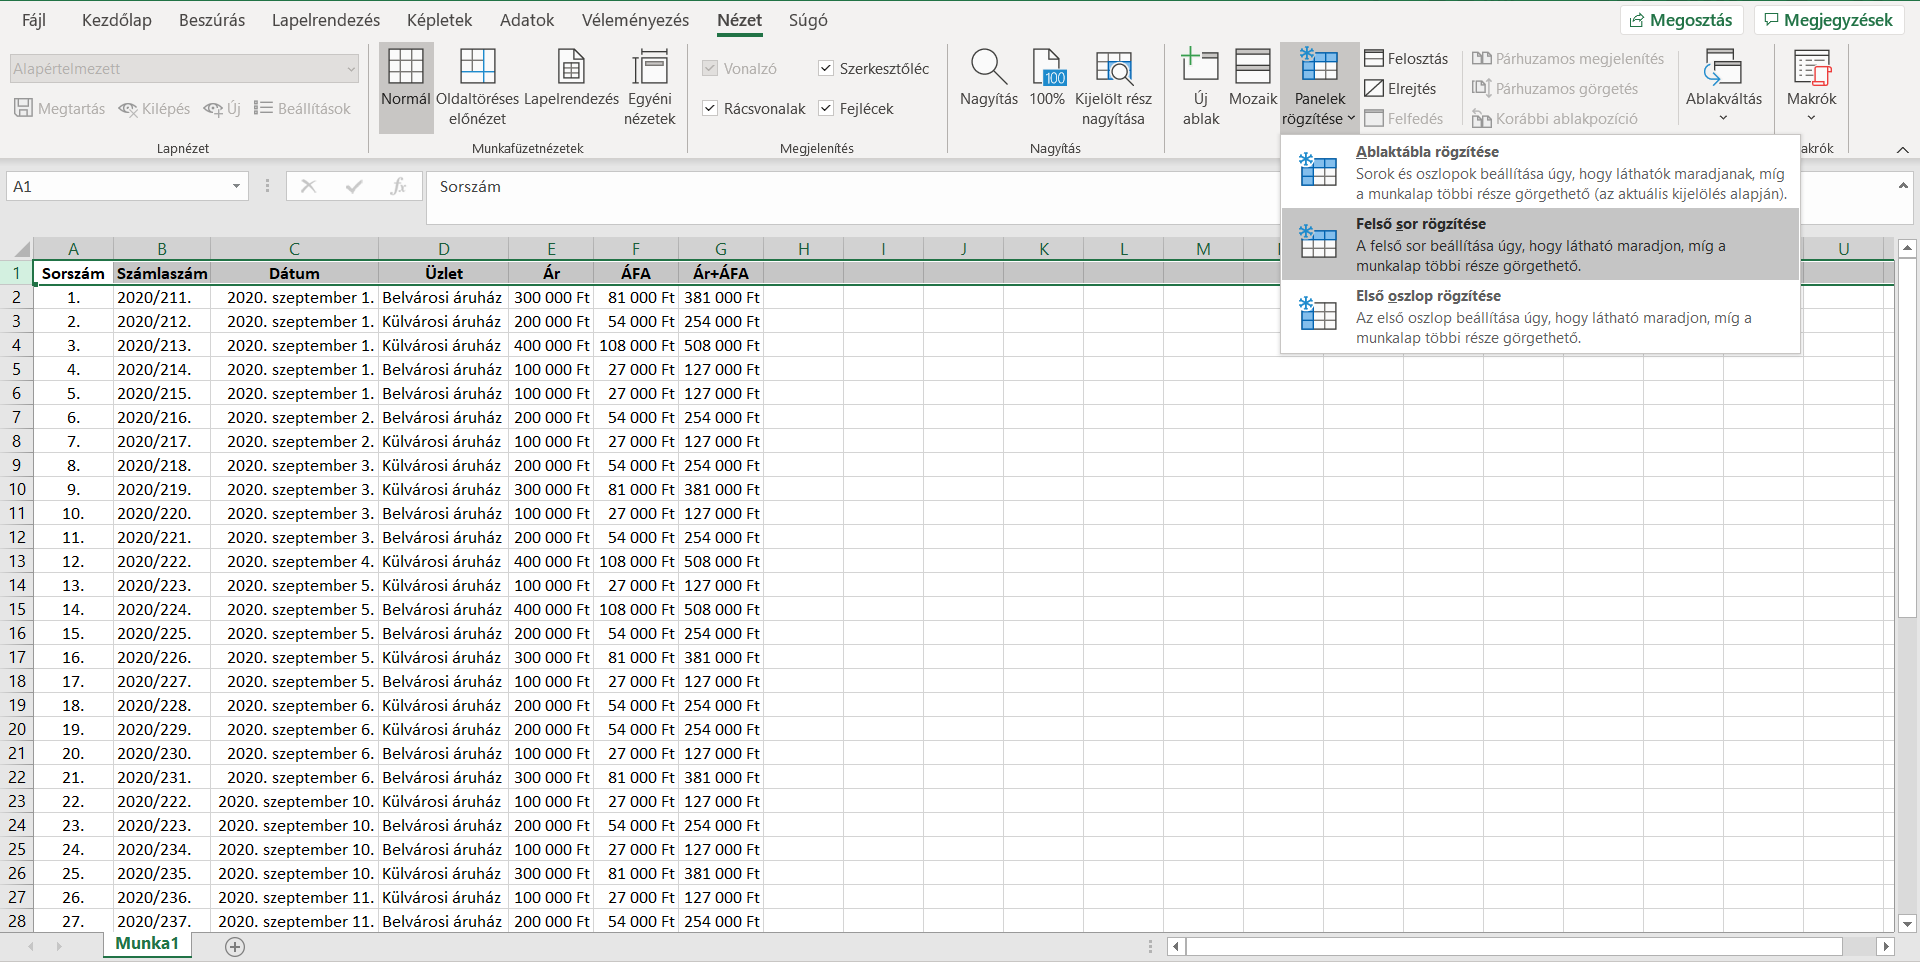The height and width of the screenshot is (962, 1920).
Task: Open the Képletek tab
Action: 439,20
